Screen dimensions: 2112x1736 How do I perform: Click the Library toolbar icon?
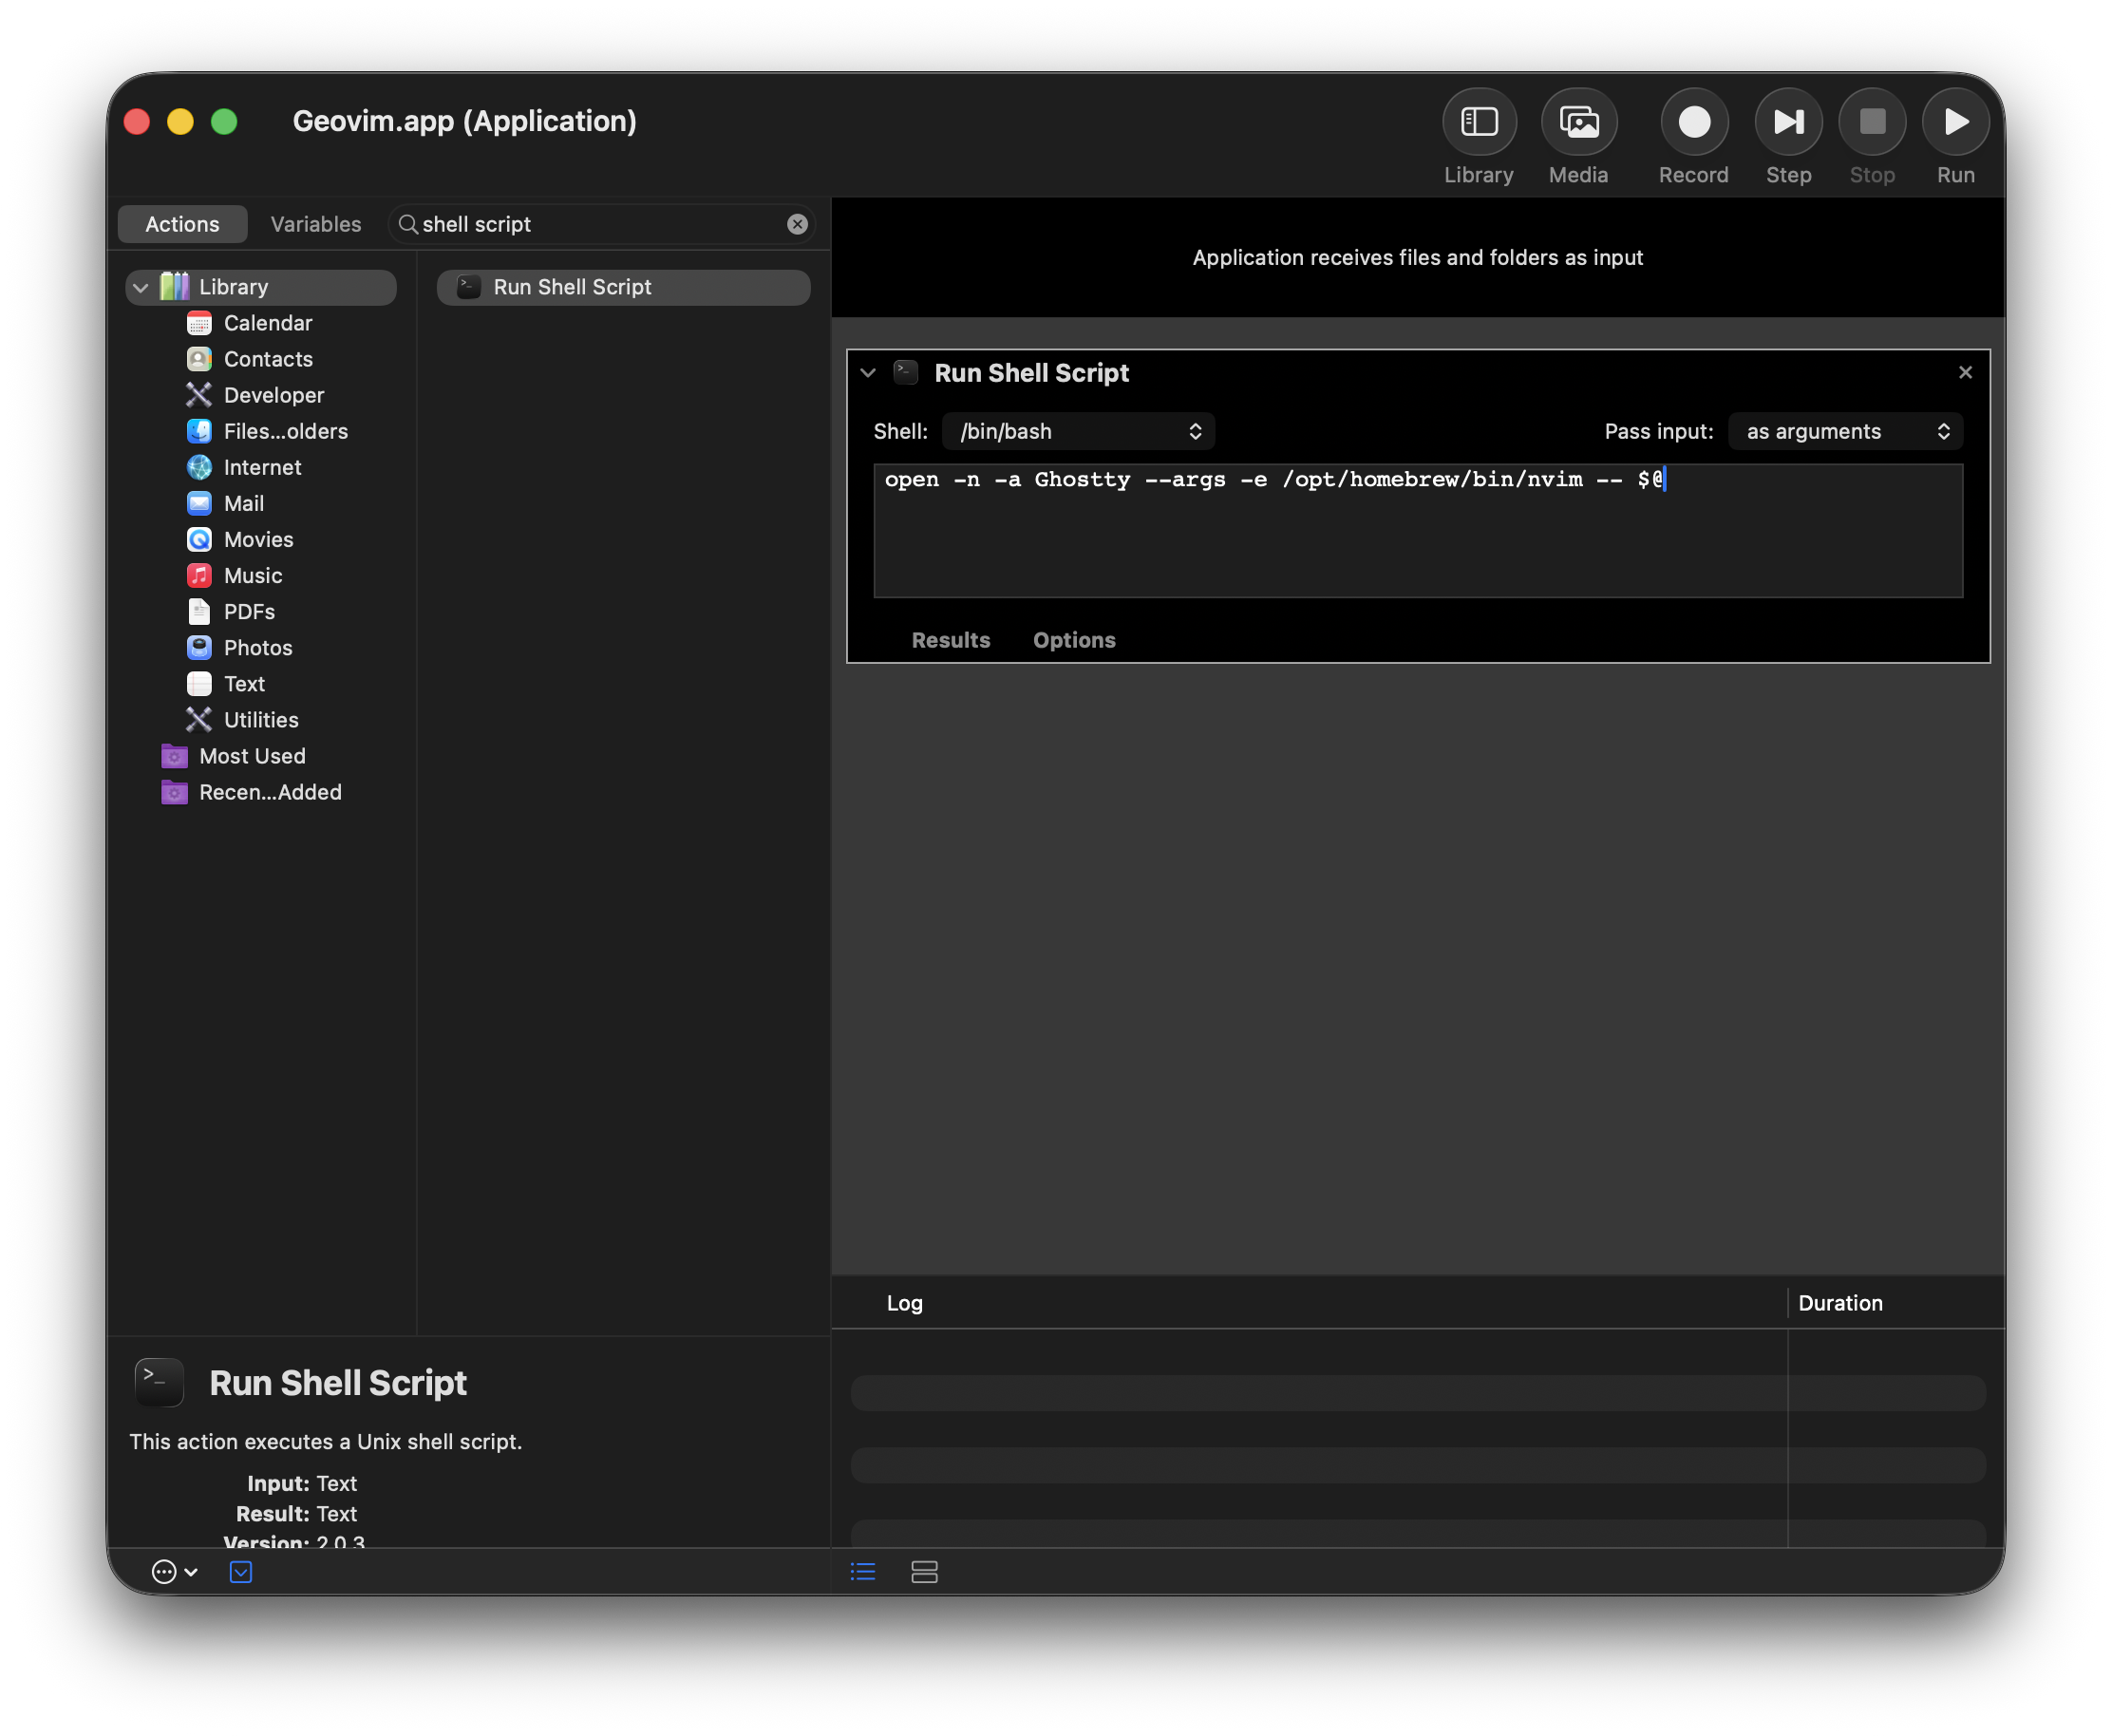[1478, 122]
